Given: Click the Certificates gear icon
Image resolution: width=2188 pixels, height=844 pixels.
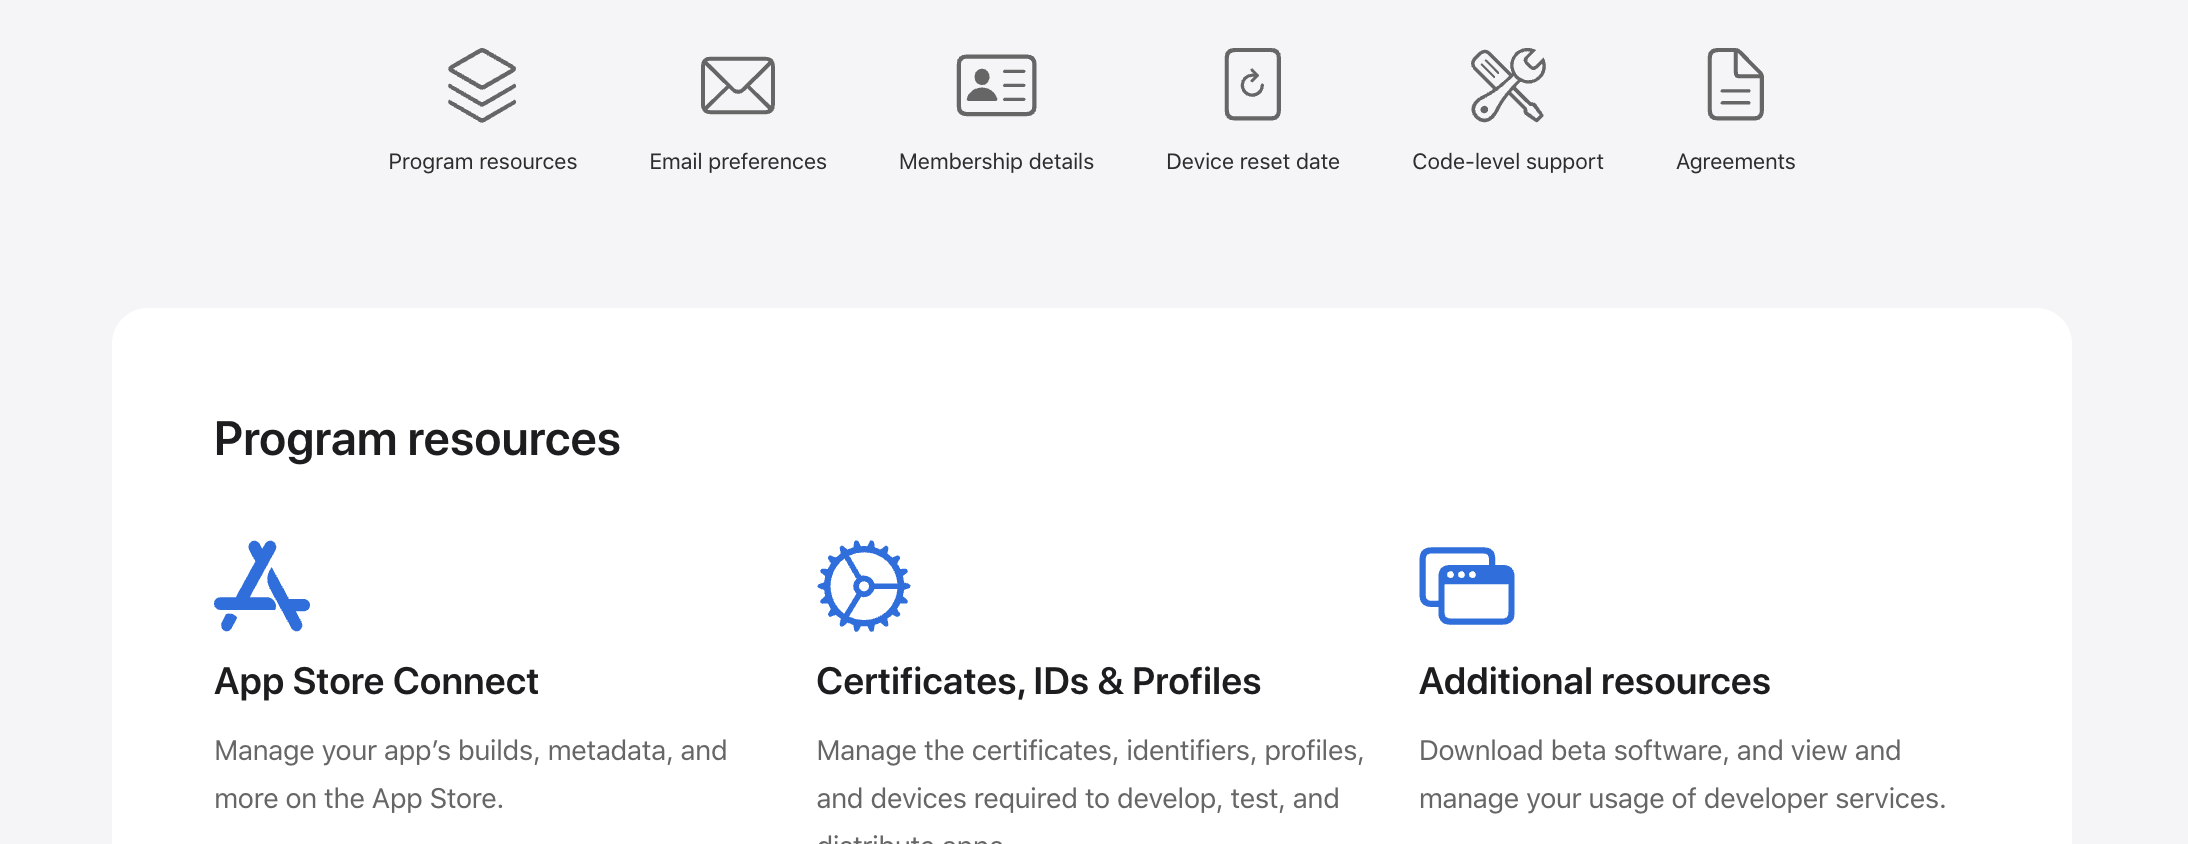Looking at the screenshot, I should (864, 586).
